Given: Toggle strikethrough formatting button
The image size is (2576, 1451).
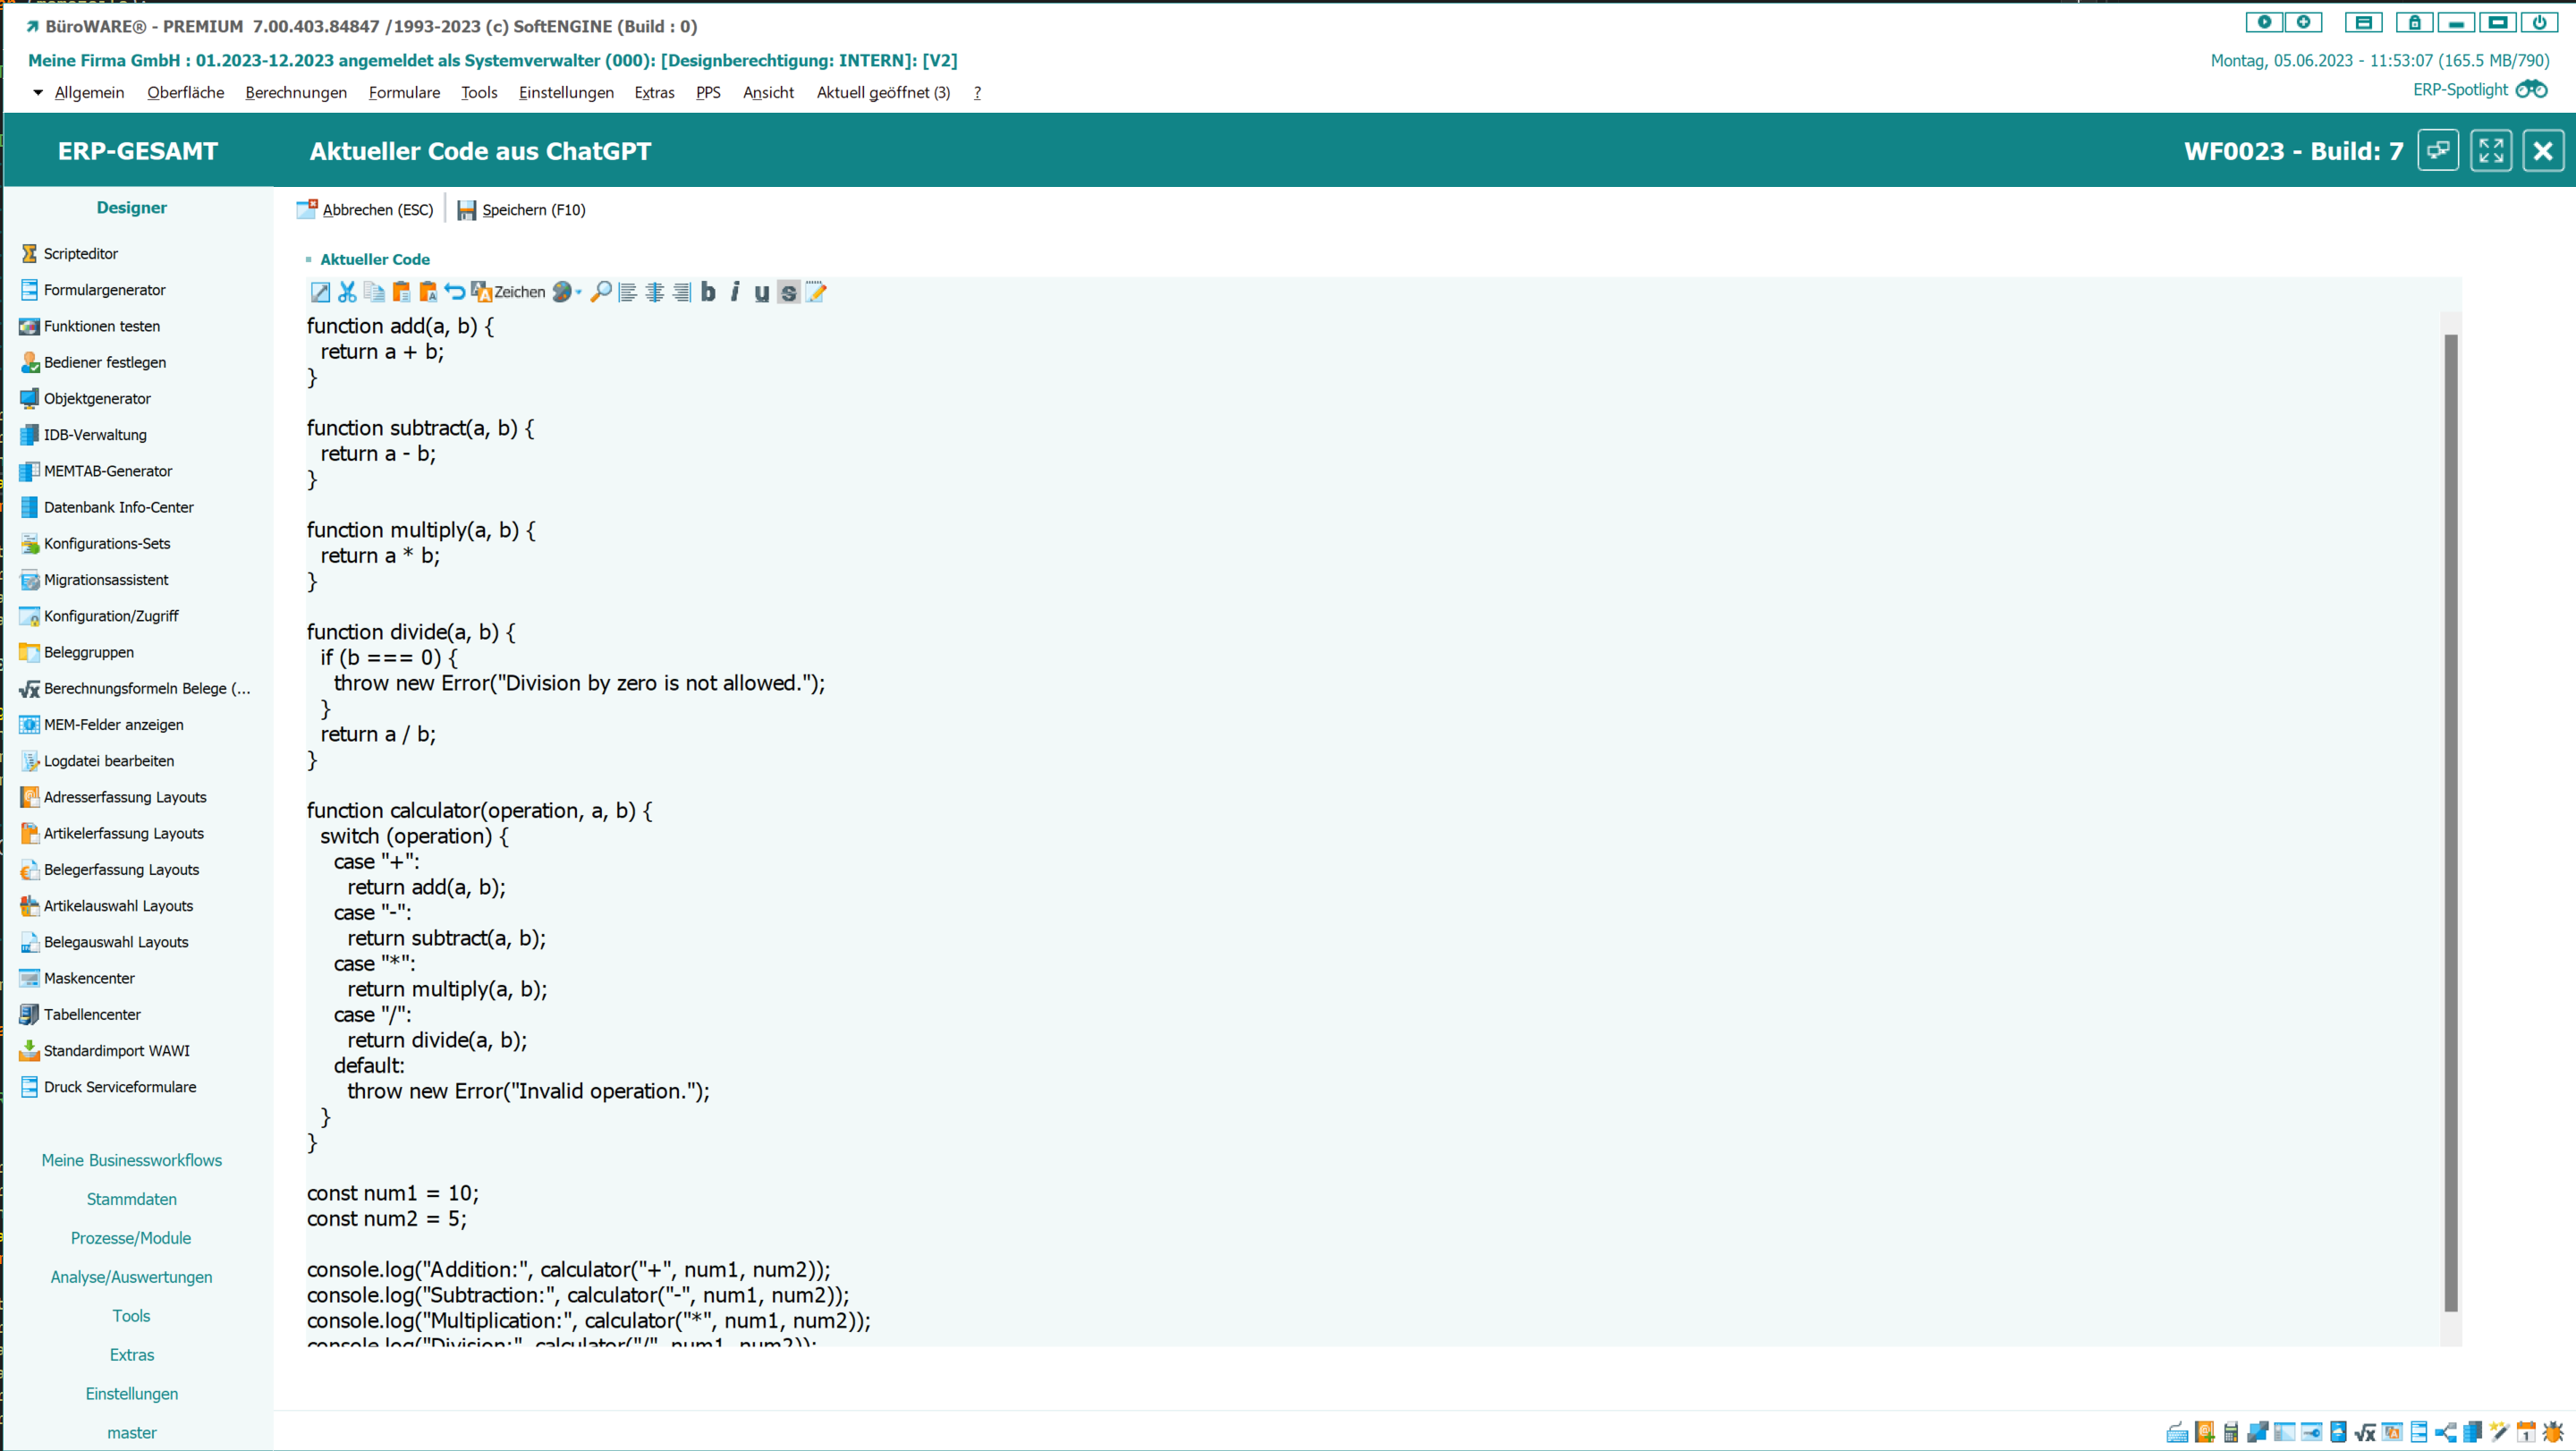Looking at the screenshot, I should pos(788,292).
